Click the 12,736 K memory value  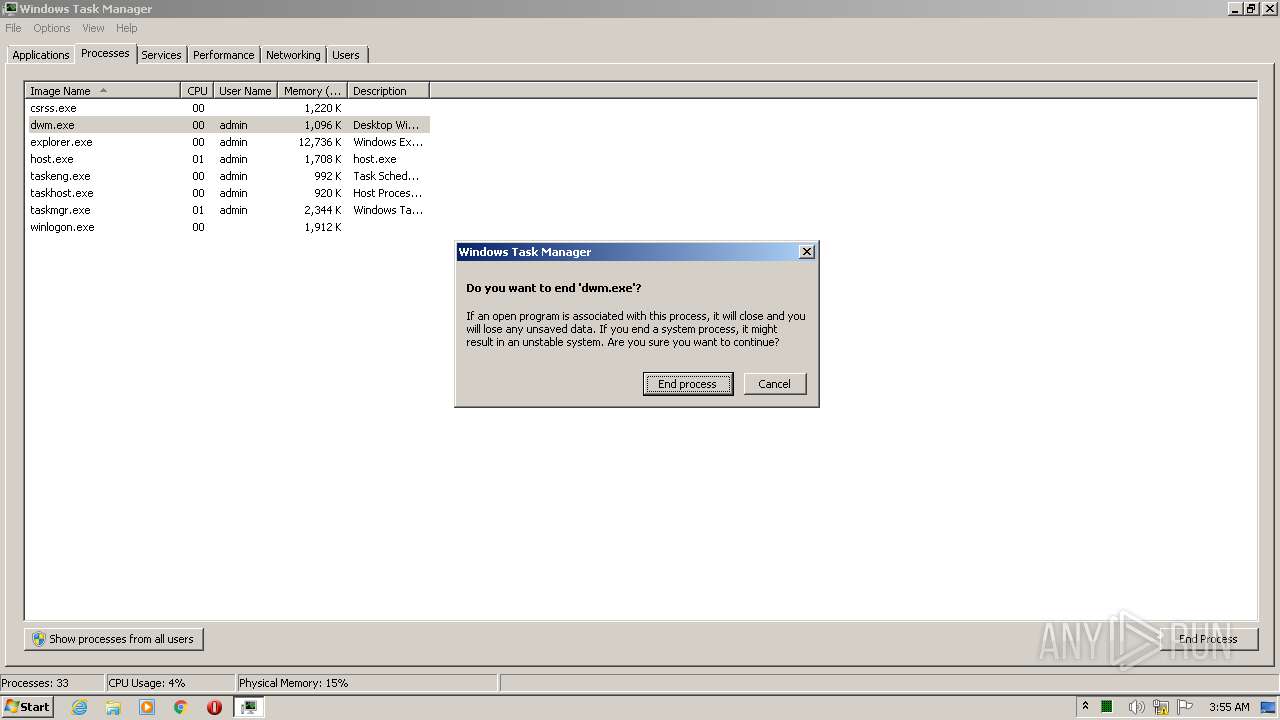pos(320,142)
